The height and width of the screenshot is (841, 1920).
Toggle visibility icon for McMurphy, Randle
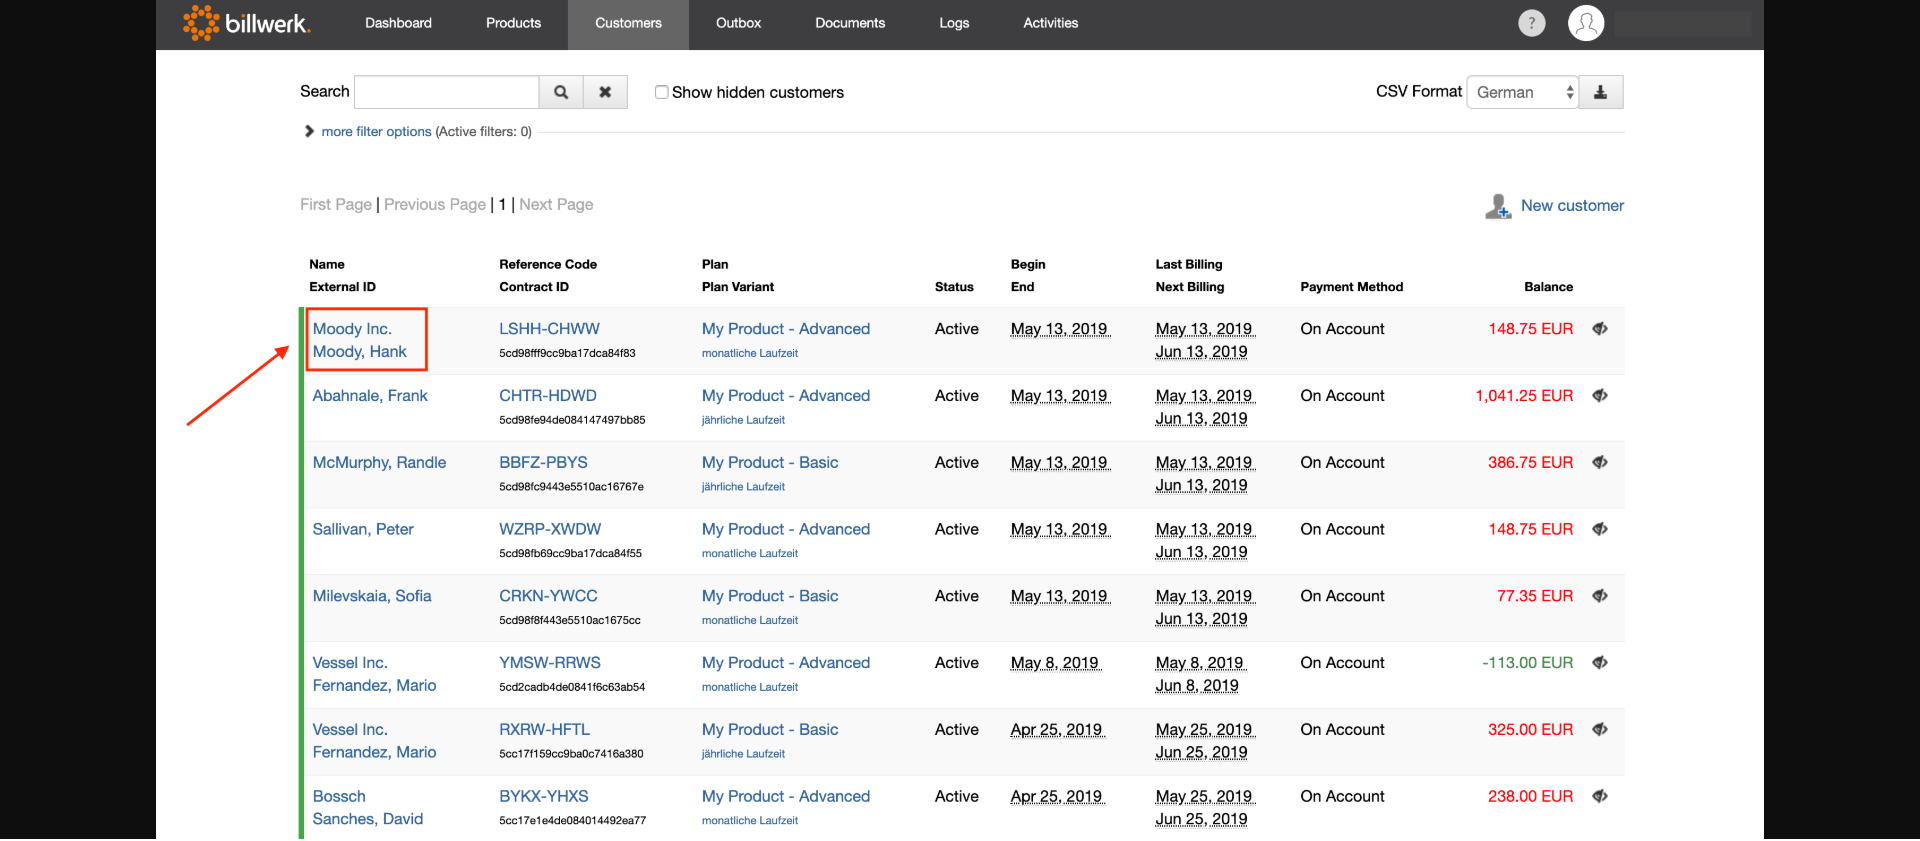pos(1600,463)
